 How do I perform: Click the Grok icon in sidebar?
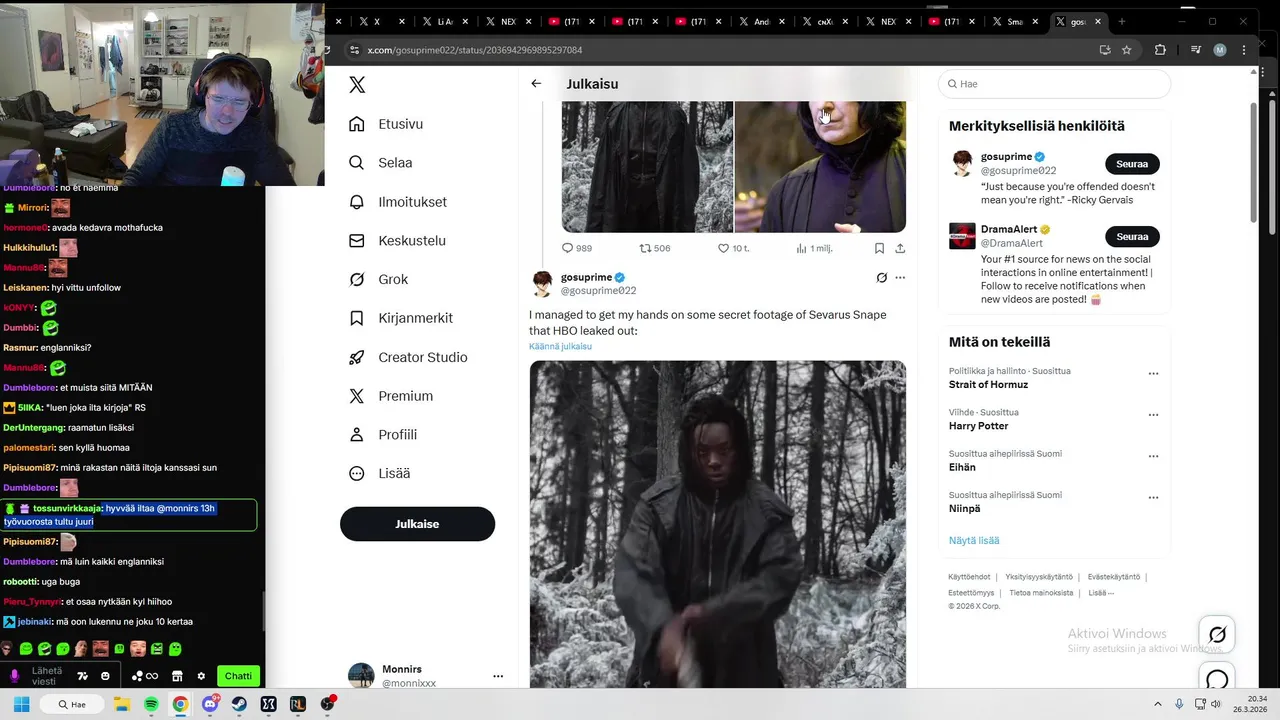pos(357,280)
